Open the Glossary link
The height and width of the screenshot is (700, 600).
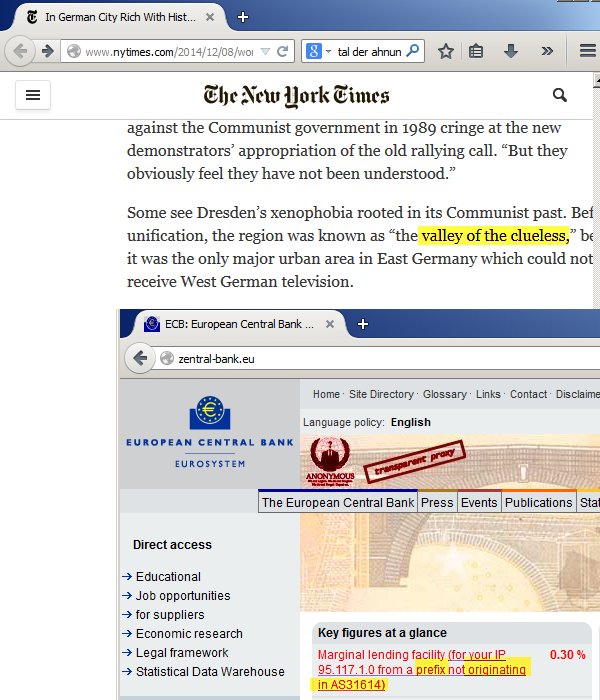[445, 394]
